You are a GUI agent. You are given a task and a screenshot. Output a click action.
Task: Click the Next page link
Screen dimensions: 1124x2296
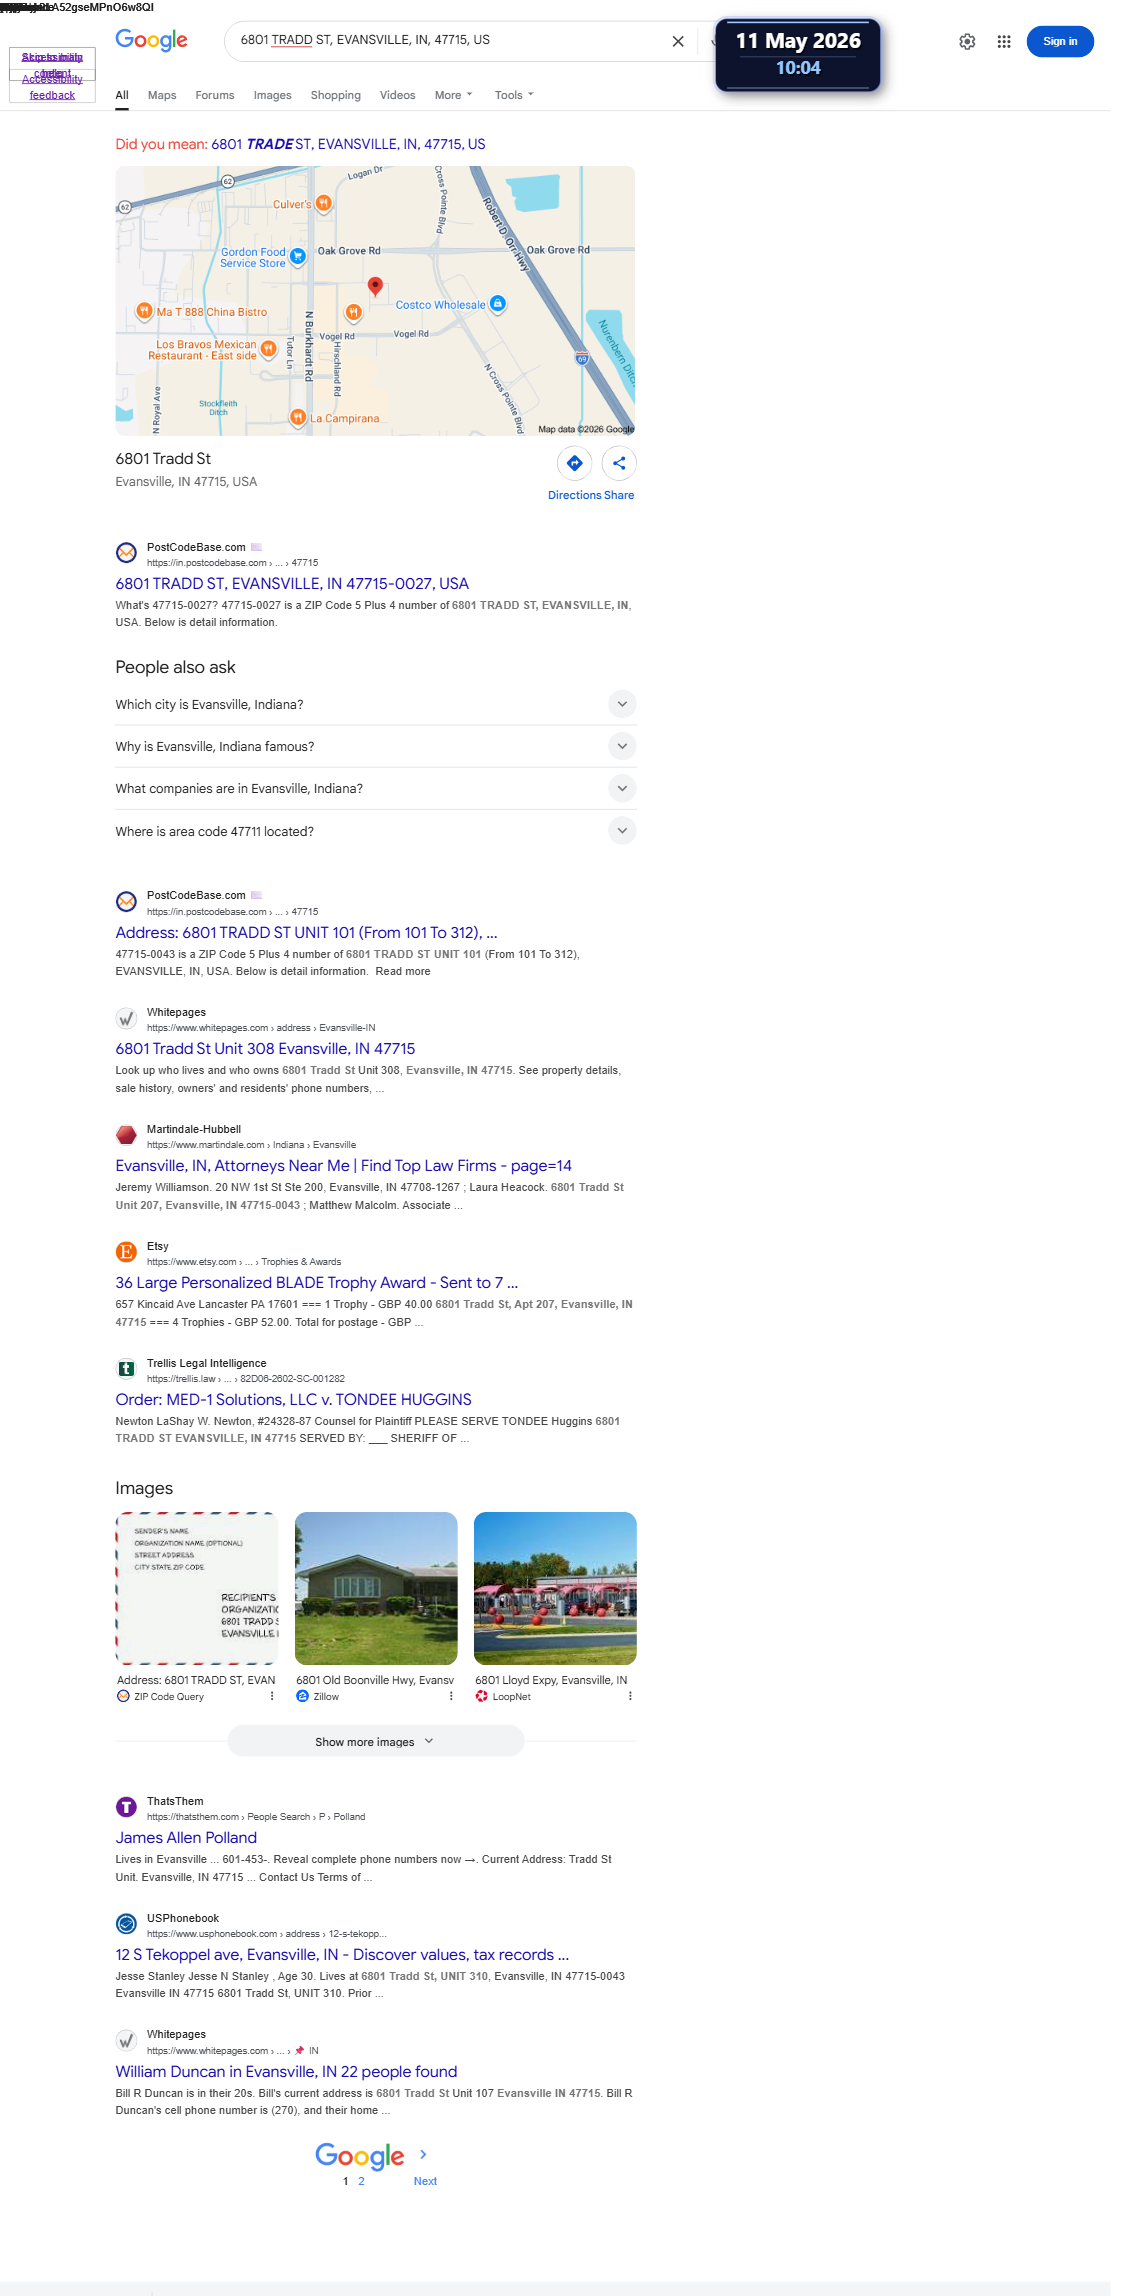(x=425, y=2181)
